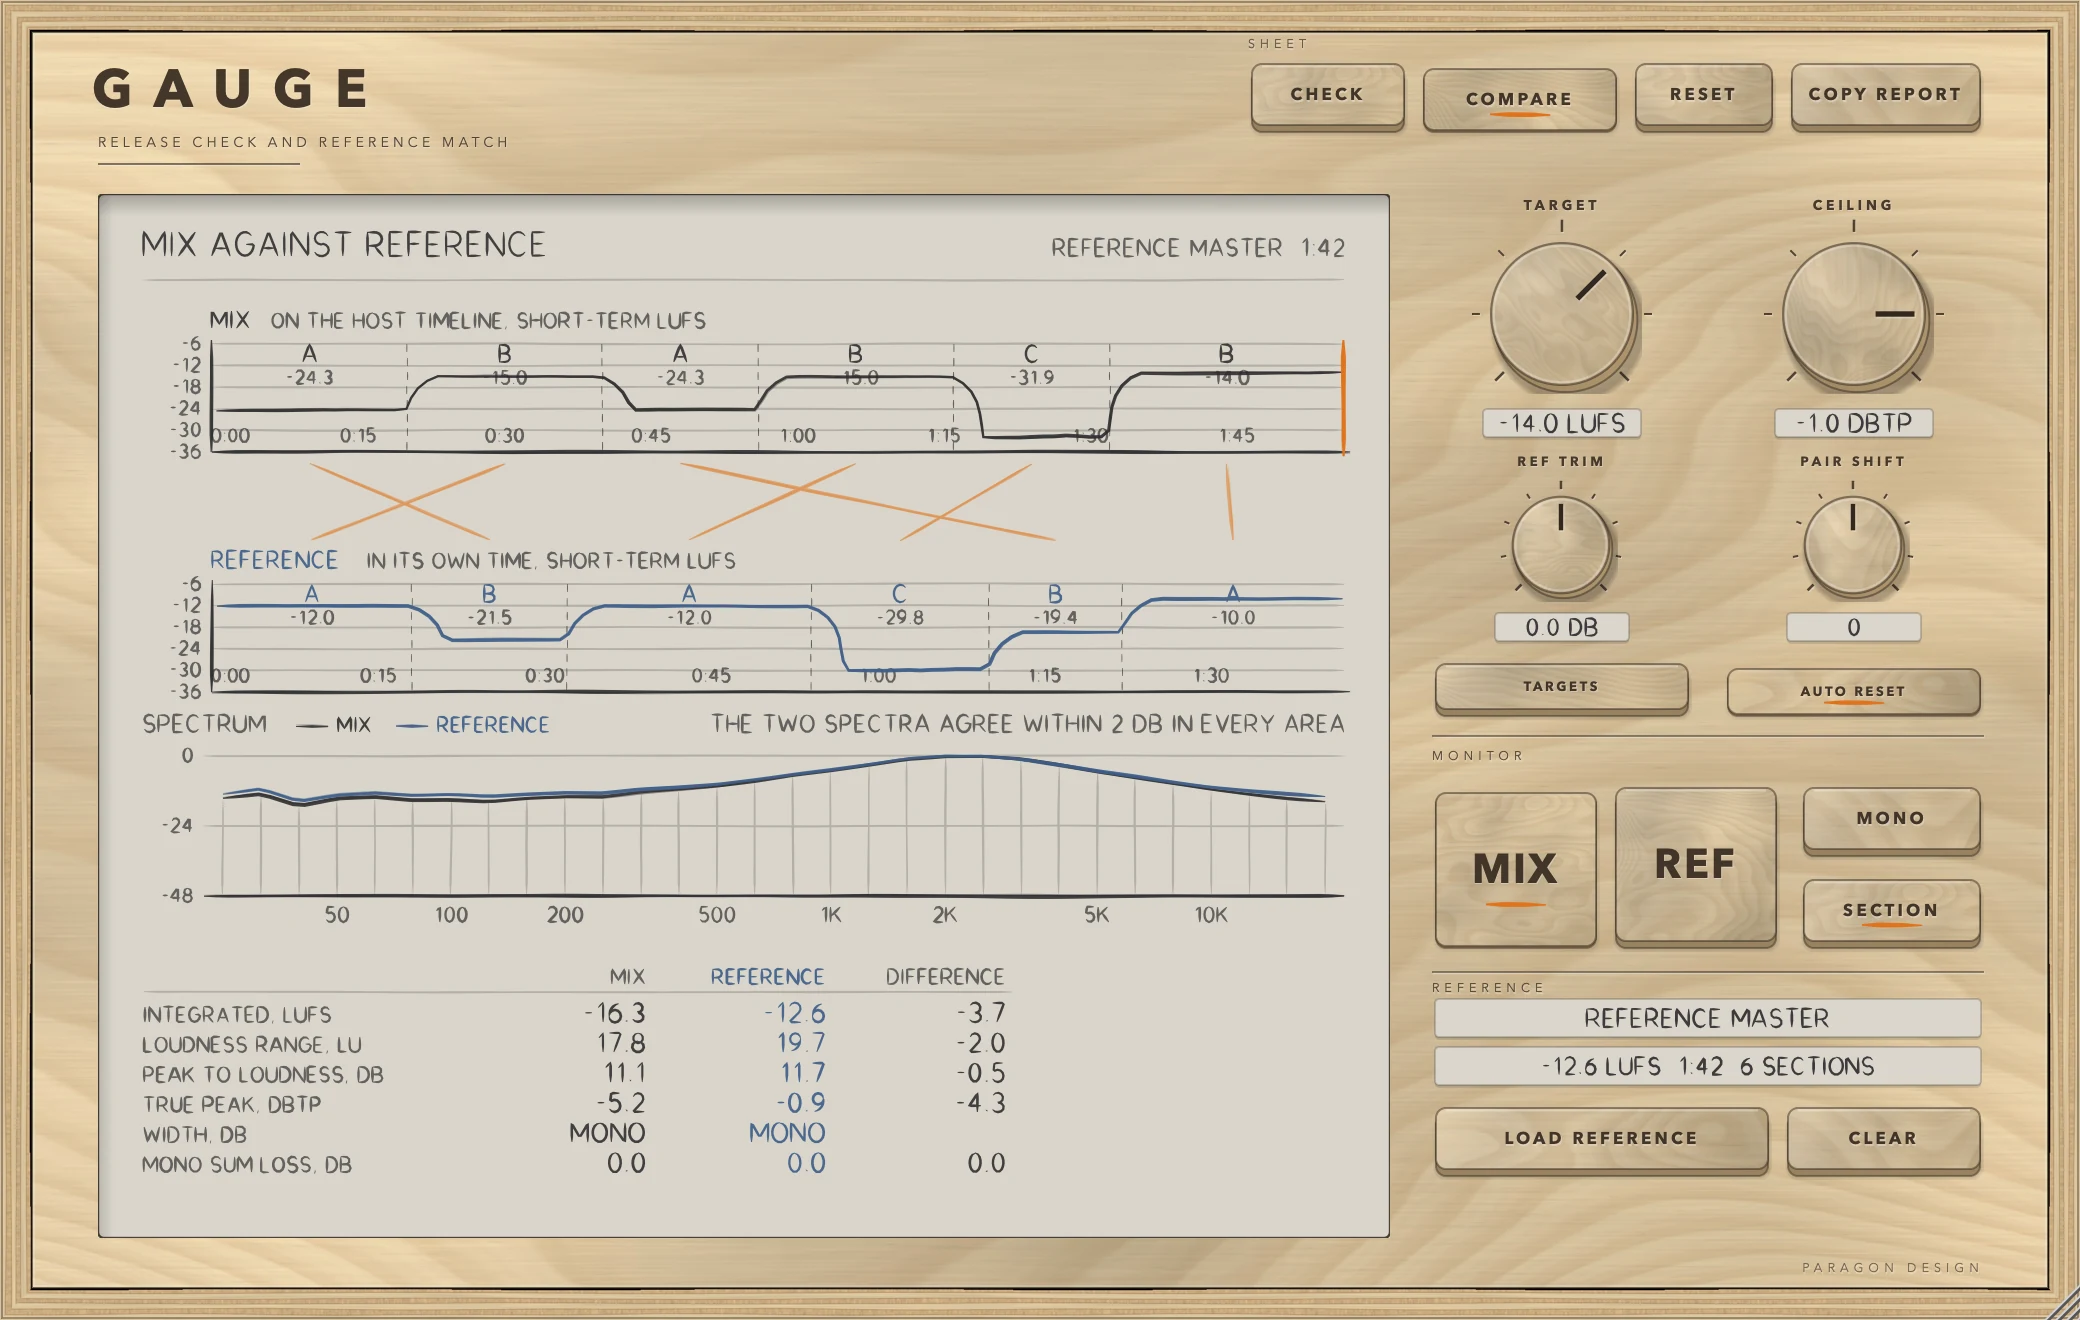This screenshot has height=1320, width=2080.
Task: Click the orange playhead on mix timeline
Action: [1343, 397]
